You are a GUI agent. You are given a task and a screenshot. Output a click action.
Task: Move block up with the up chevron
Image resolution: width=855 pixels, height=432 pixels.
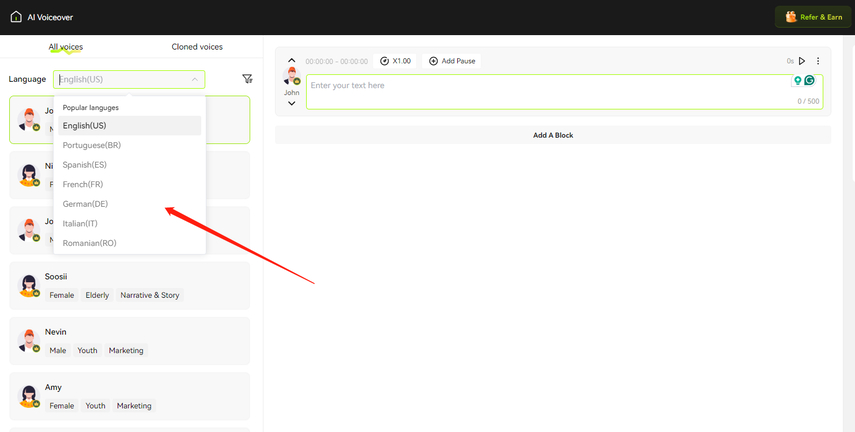pos(292,61)
